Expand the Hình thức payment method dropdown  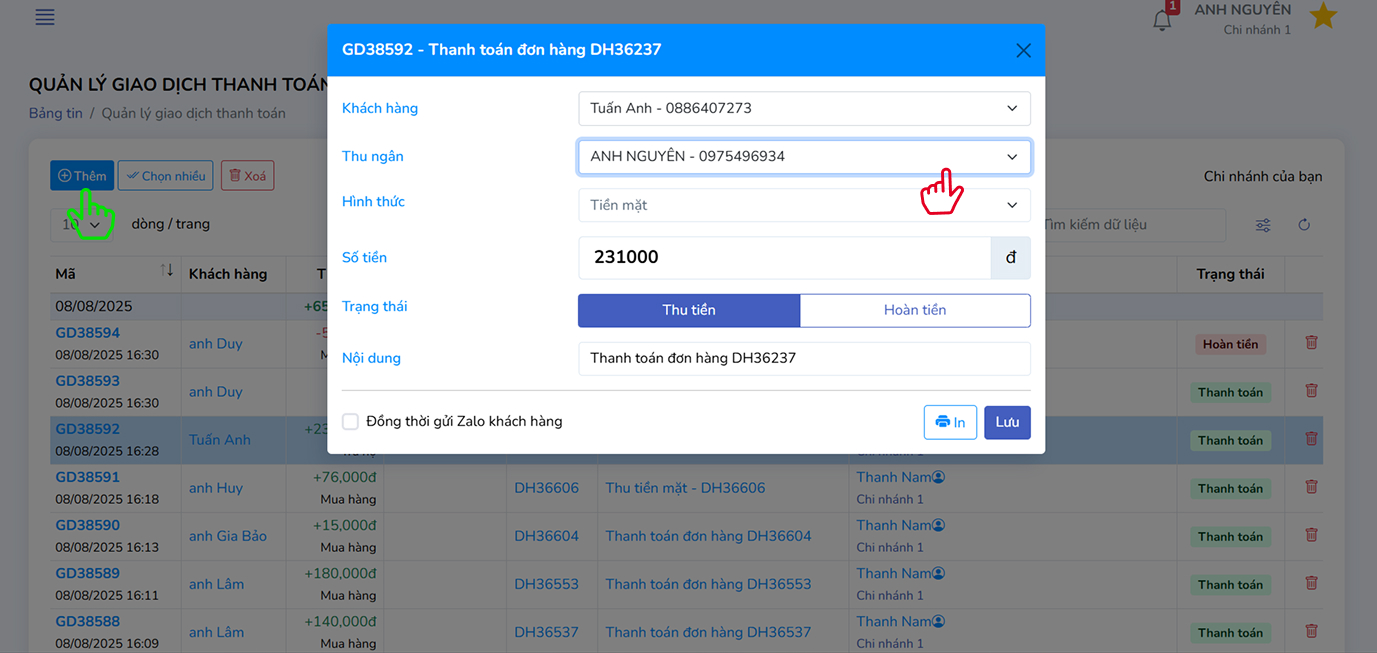tap(804, 205)
